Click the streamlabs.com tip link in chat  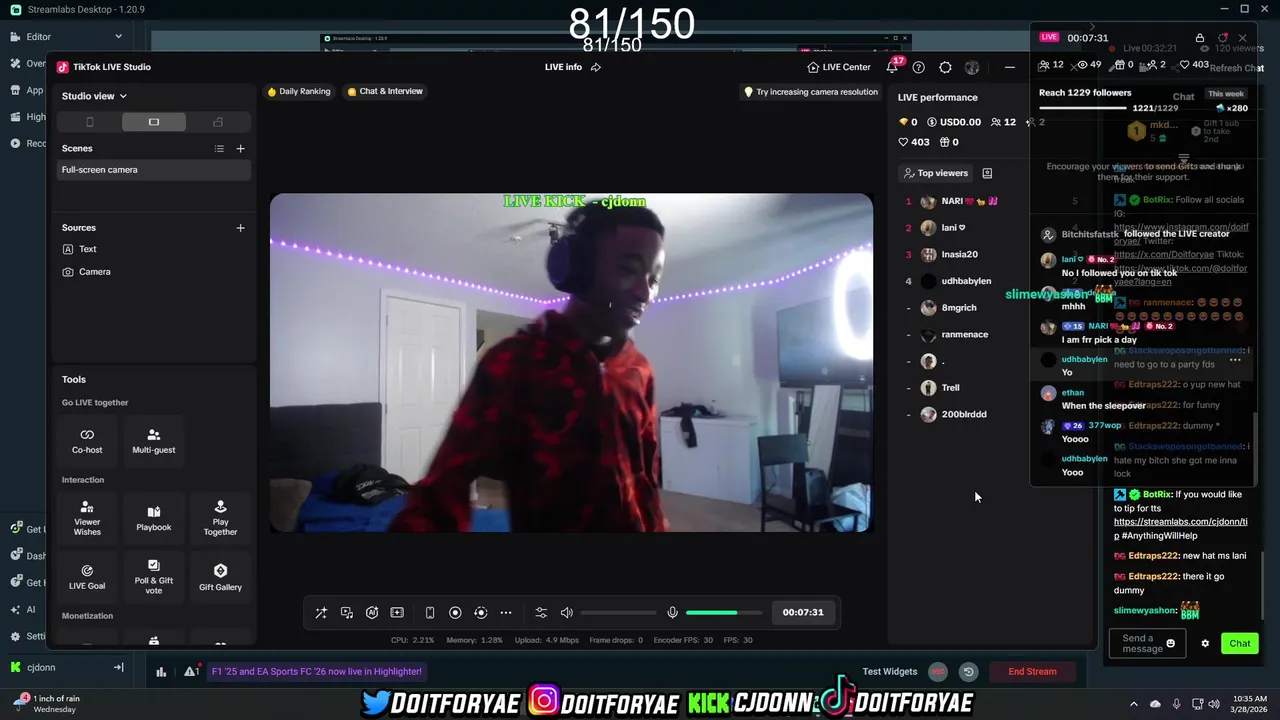[x=1180, y=528]
